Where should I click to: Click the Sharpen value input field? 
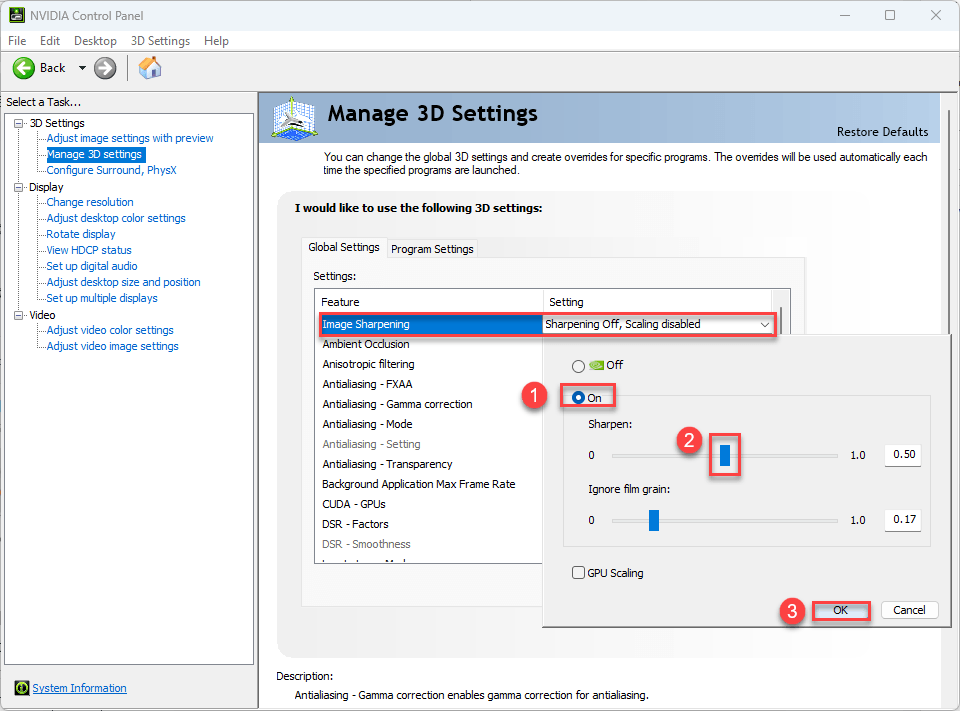click(x=903, y=455)
